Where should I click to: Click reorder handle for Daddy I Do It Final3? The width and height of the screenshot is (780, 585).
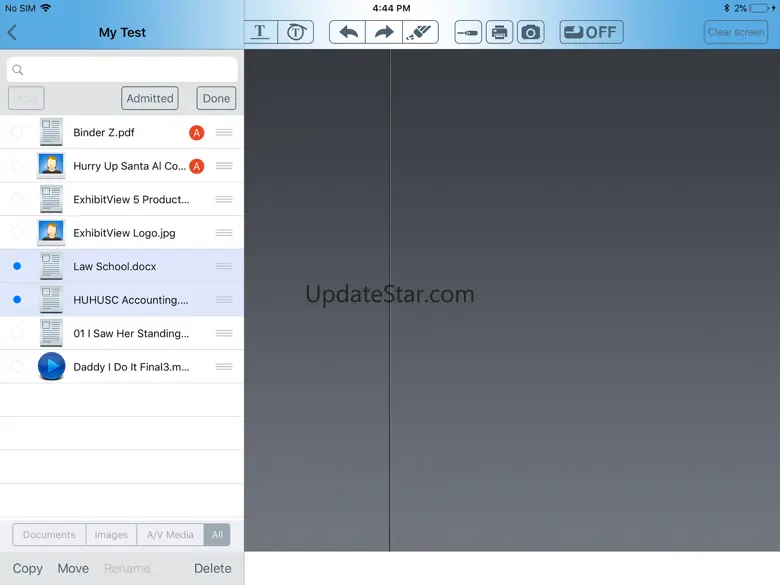tap(224, 367)
